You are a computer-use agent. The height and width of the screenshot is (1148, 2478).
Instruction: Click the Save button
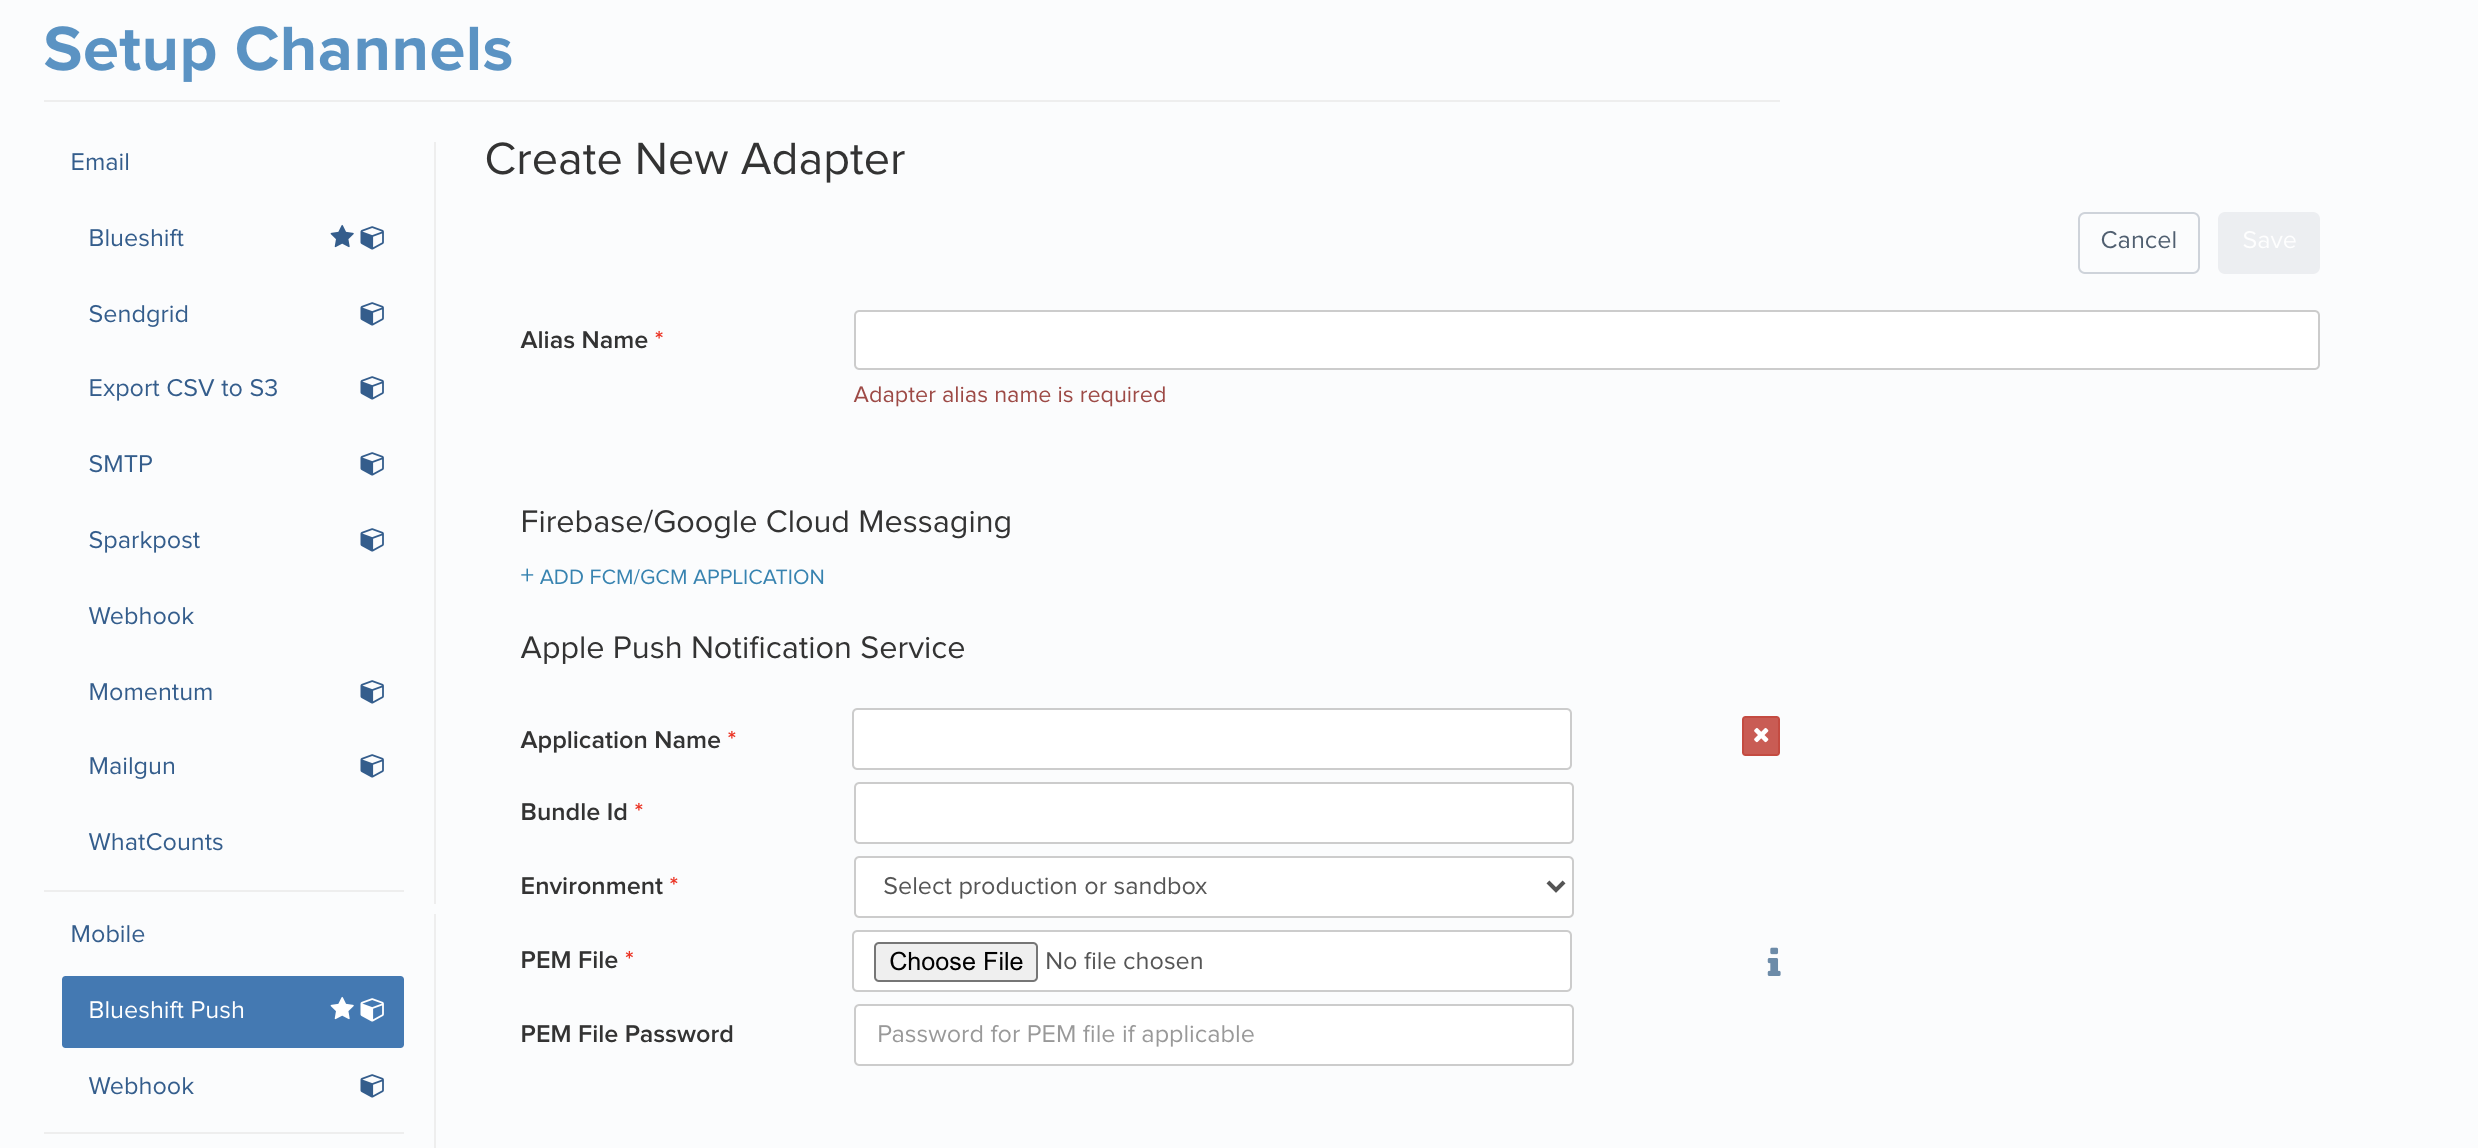coord(2268,242)
